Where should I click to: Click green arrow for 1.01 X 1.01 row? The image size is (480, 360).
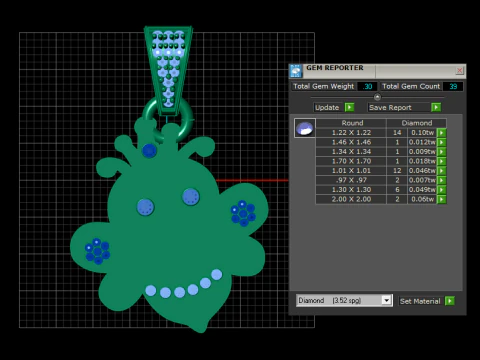tap(442, 171)
